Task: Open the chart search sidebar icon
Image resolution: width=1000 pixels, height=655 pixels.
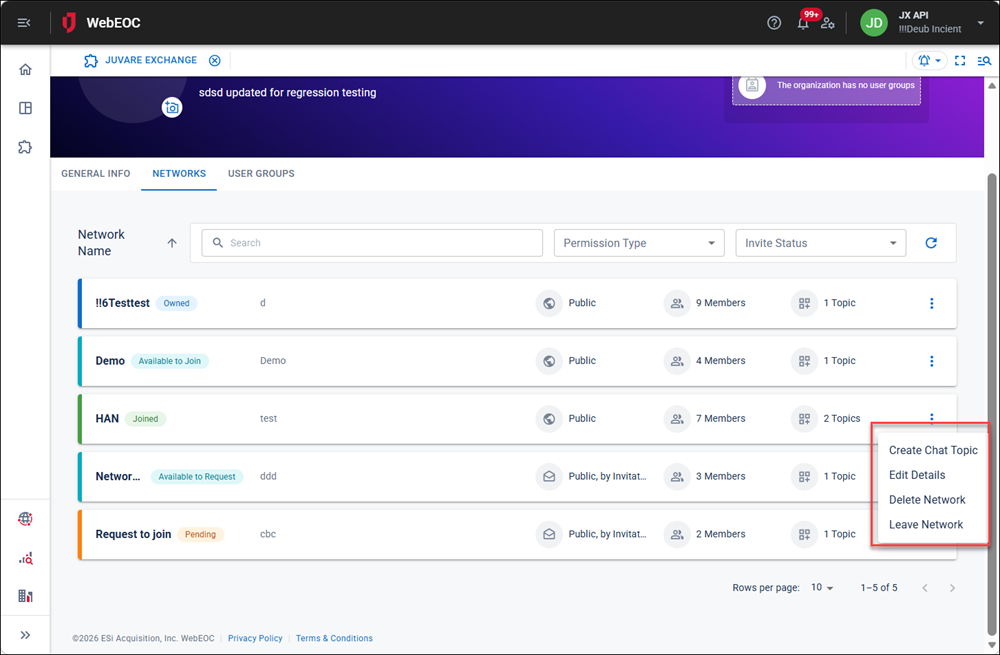Action: (x=25, y=558)
